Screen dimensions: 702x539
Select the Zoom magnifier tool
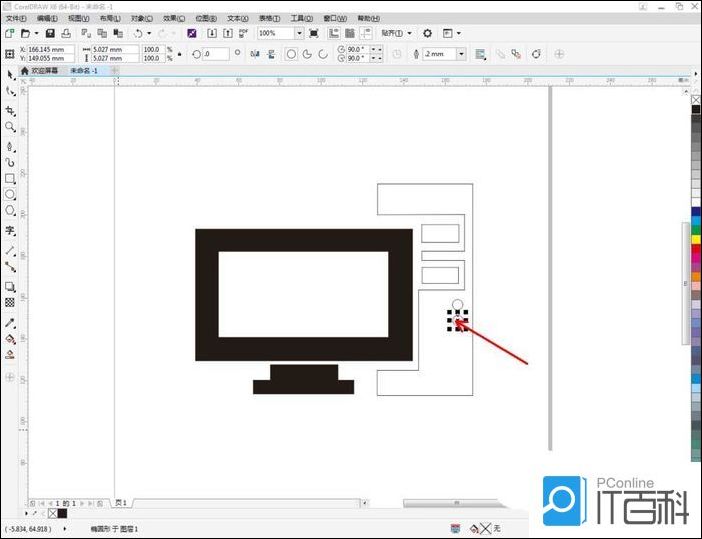click(10, 127)
